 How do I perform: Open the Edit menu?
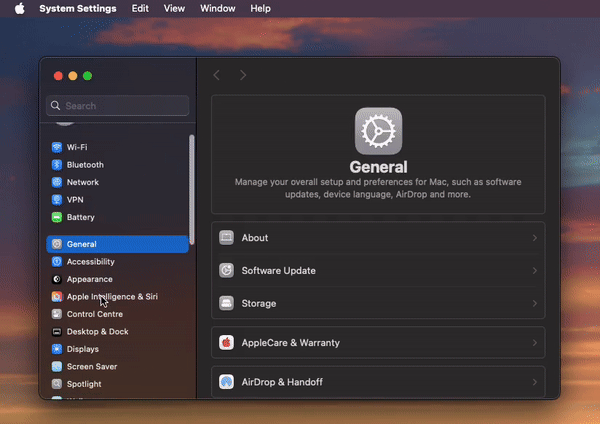pos(140,8)
